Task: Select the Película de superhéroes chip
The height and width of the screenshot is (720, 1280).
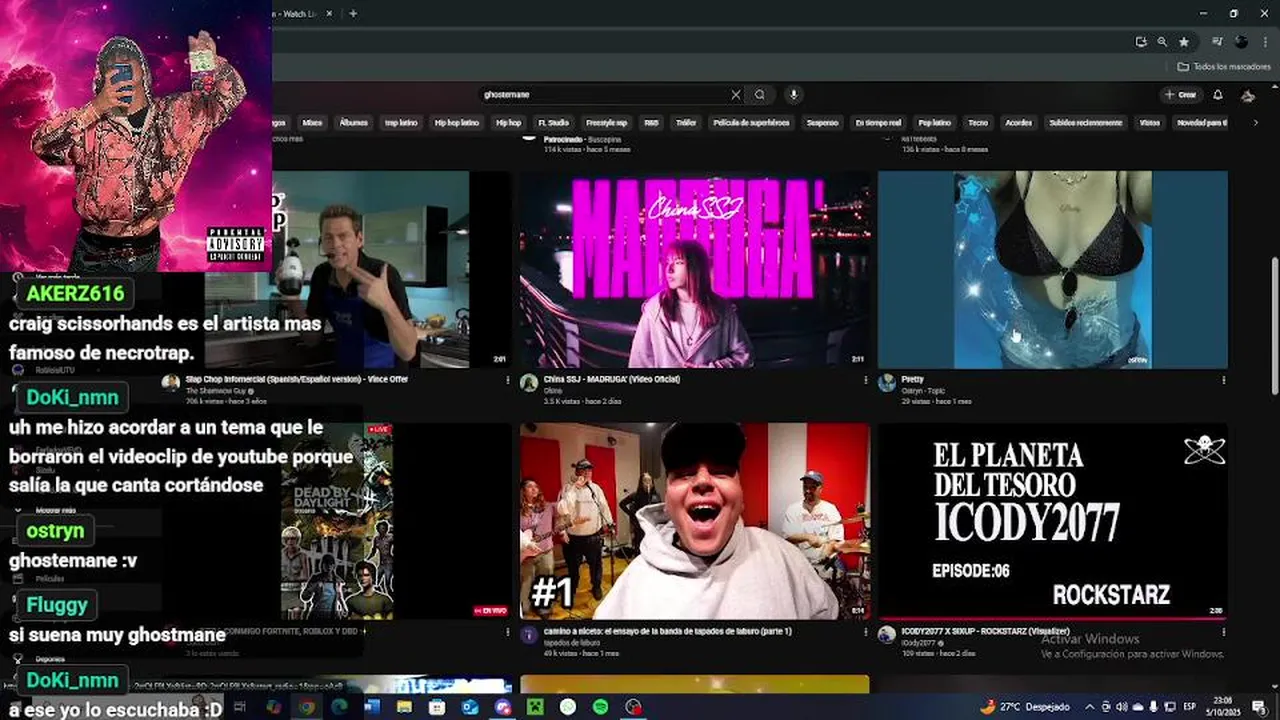Action: pos(752,123)
